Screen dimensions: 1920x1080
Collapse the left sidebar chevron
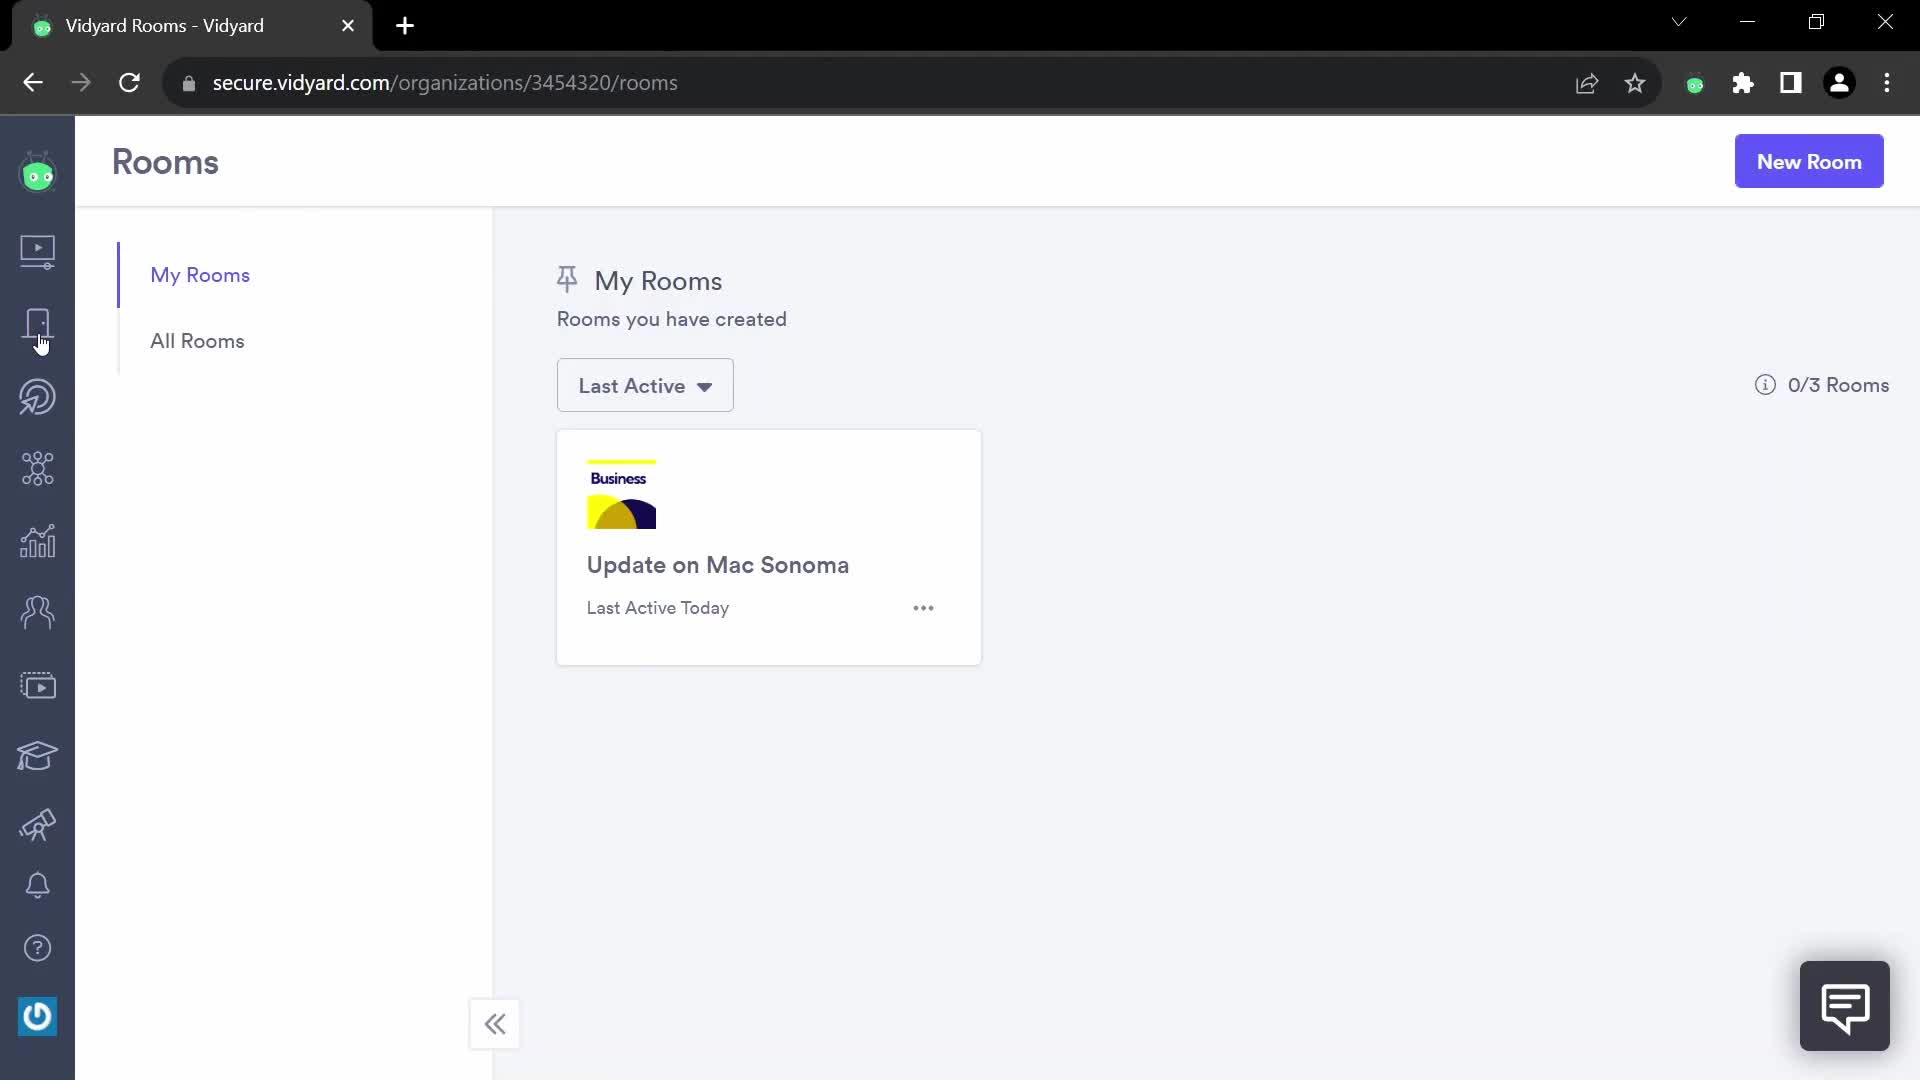[495, 1023]
